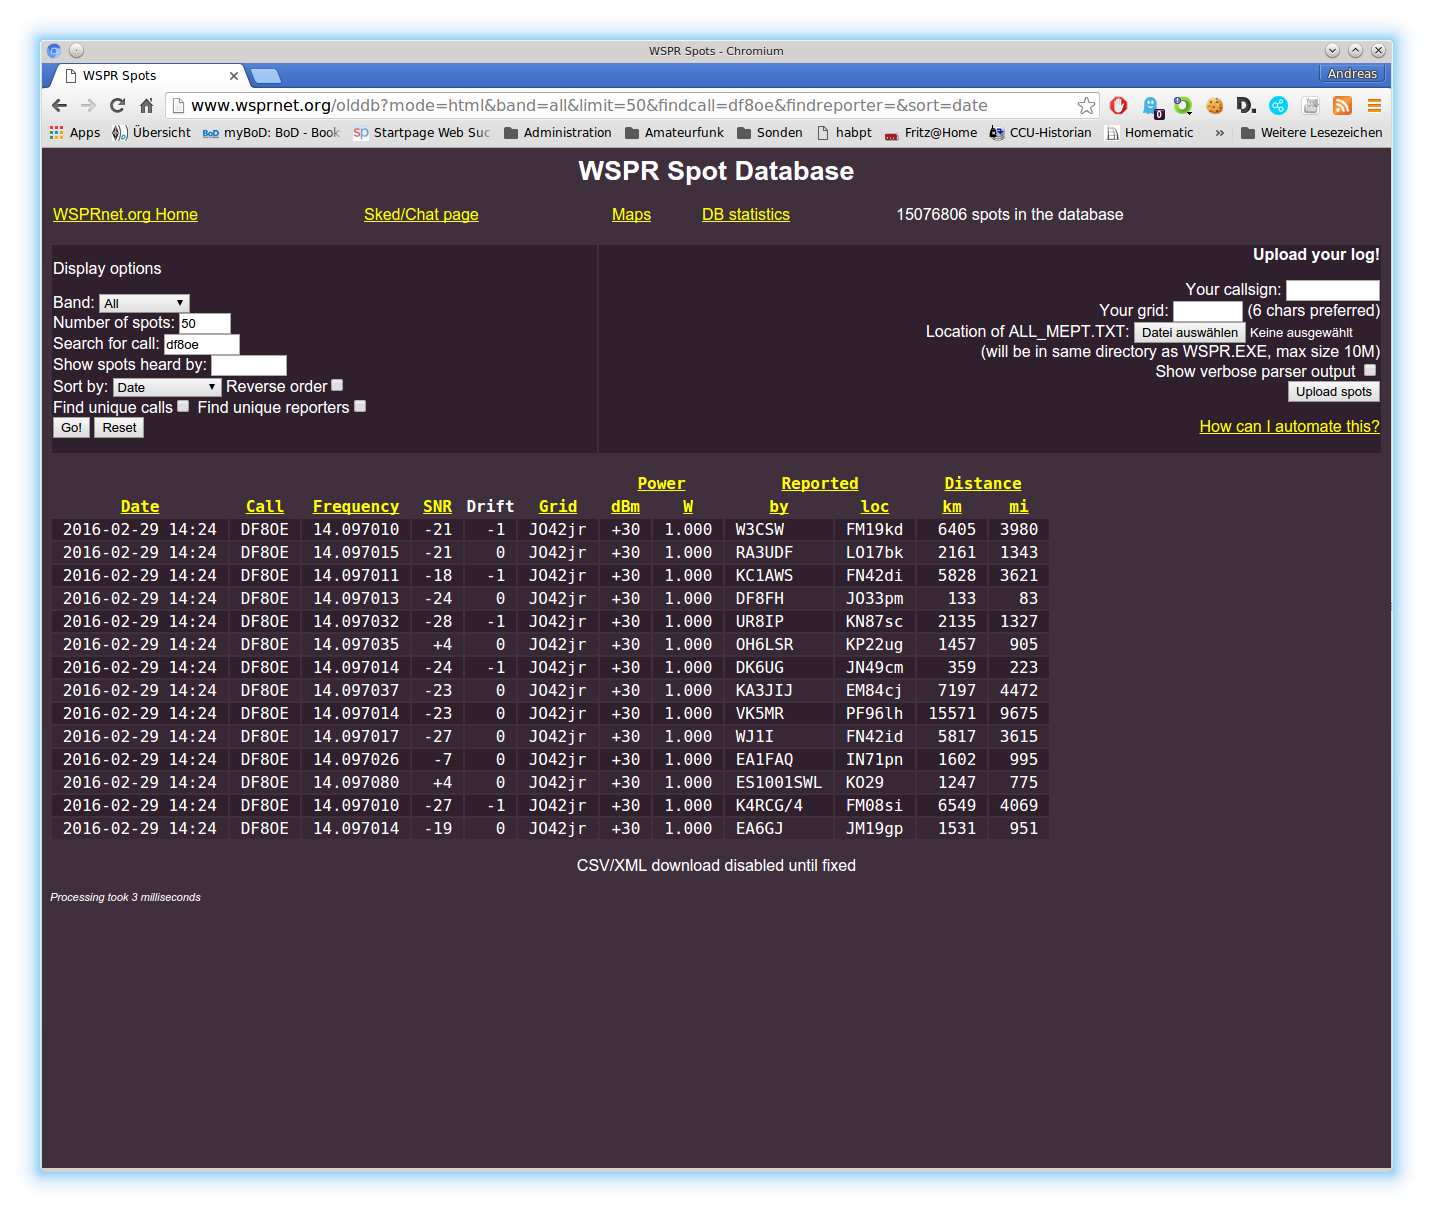The image size is (1433, 1212).
Task: Enable the Reverse order checkbox
Action: (x=337, y=385)
